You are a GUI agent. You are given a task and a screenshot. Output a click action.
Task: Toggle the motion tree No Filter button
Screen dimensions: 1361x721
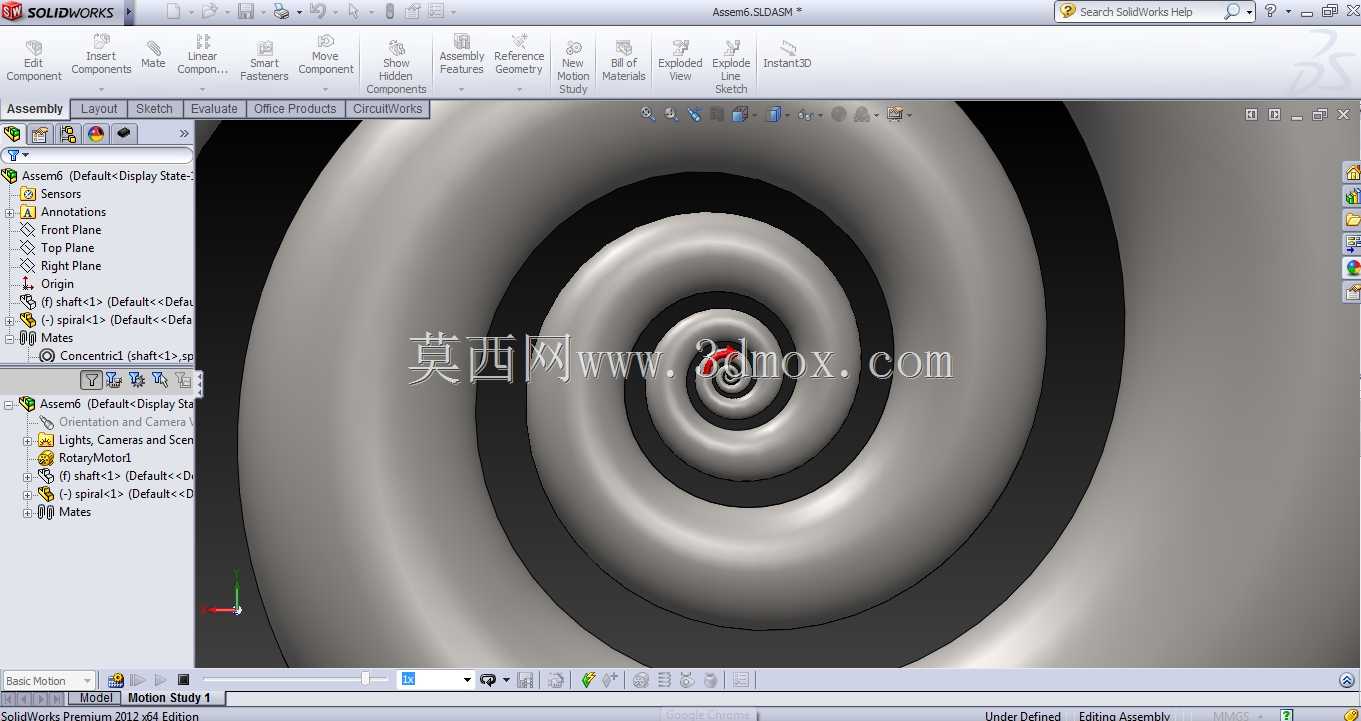pyautogui.click(x=91, y=380)
